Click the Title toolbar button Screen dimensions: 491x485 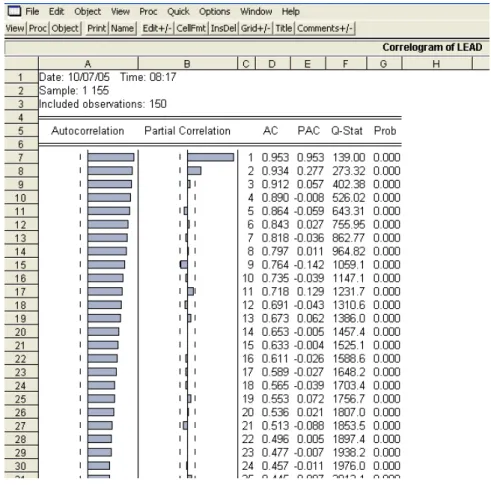[x=284, y=28]
